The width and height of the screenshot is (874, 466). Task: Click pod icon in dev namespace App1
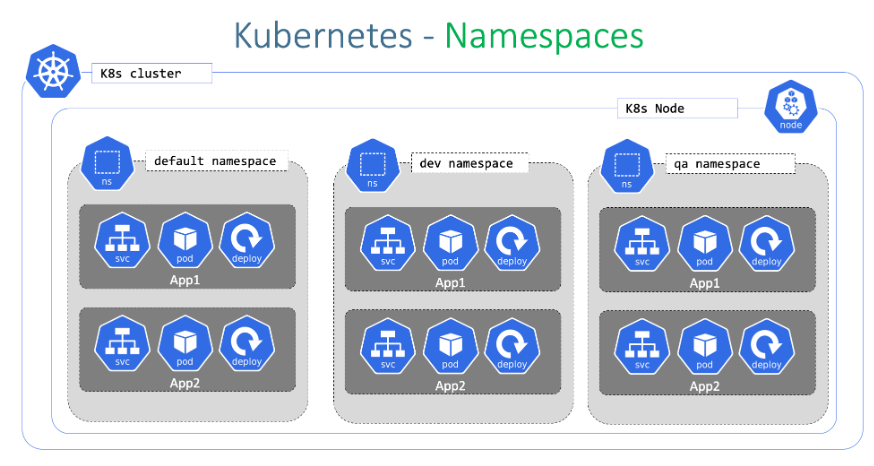point(450,244)
